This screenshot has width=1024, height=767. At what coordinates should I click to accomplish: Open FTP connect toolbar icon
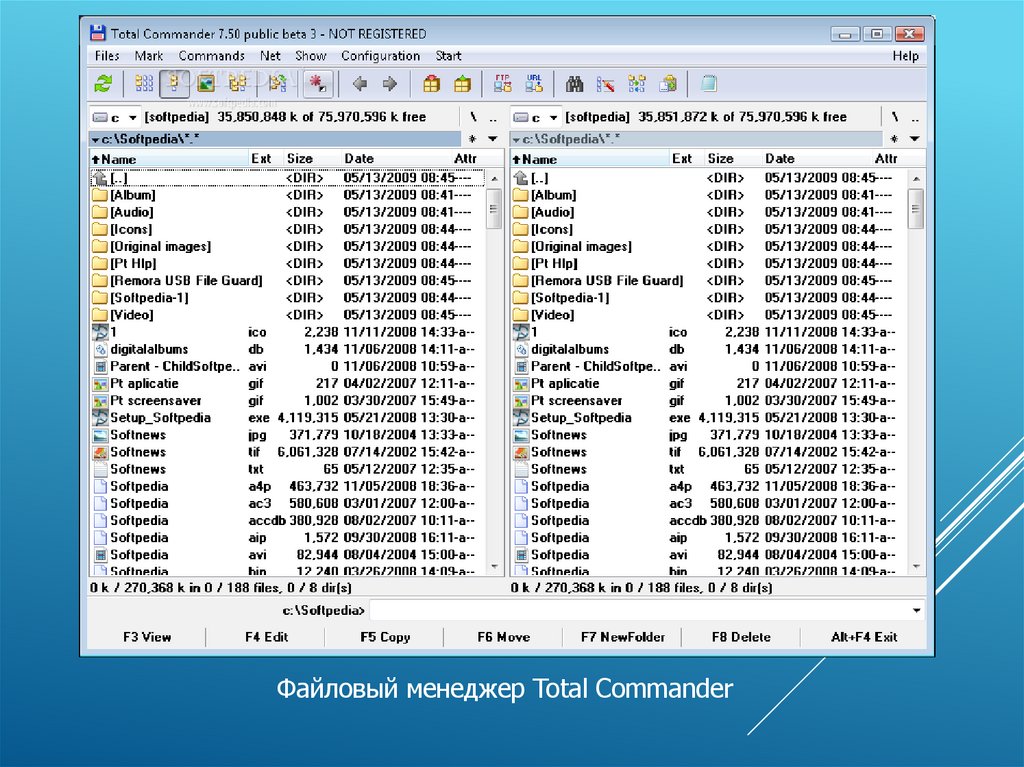[503, 84]
